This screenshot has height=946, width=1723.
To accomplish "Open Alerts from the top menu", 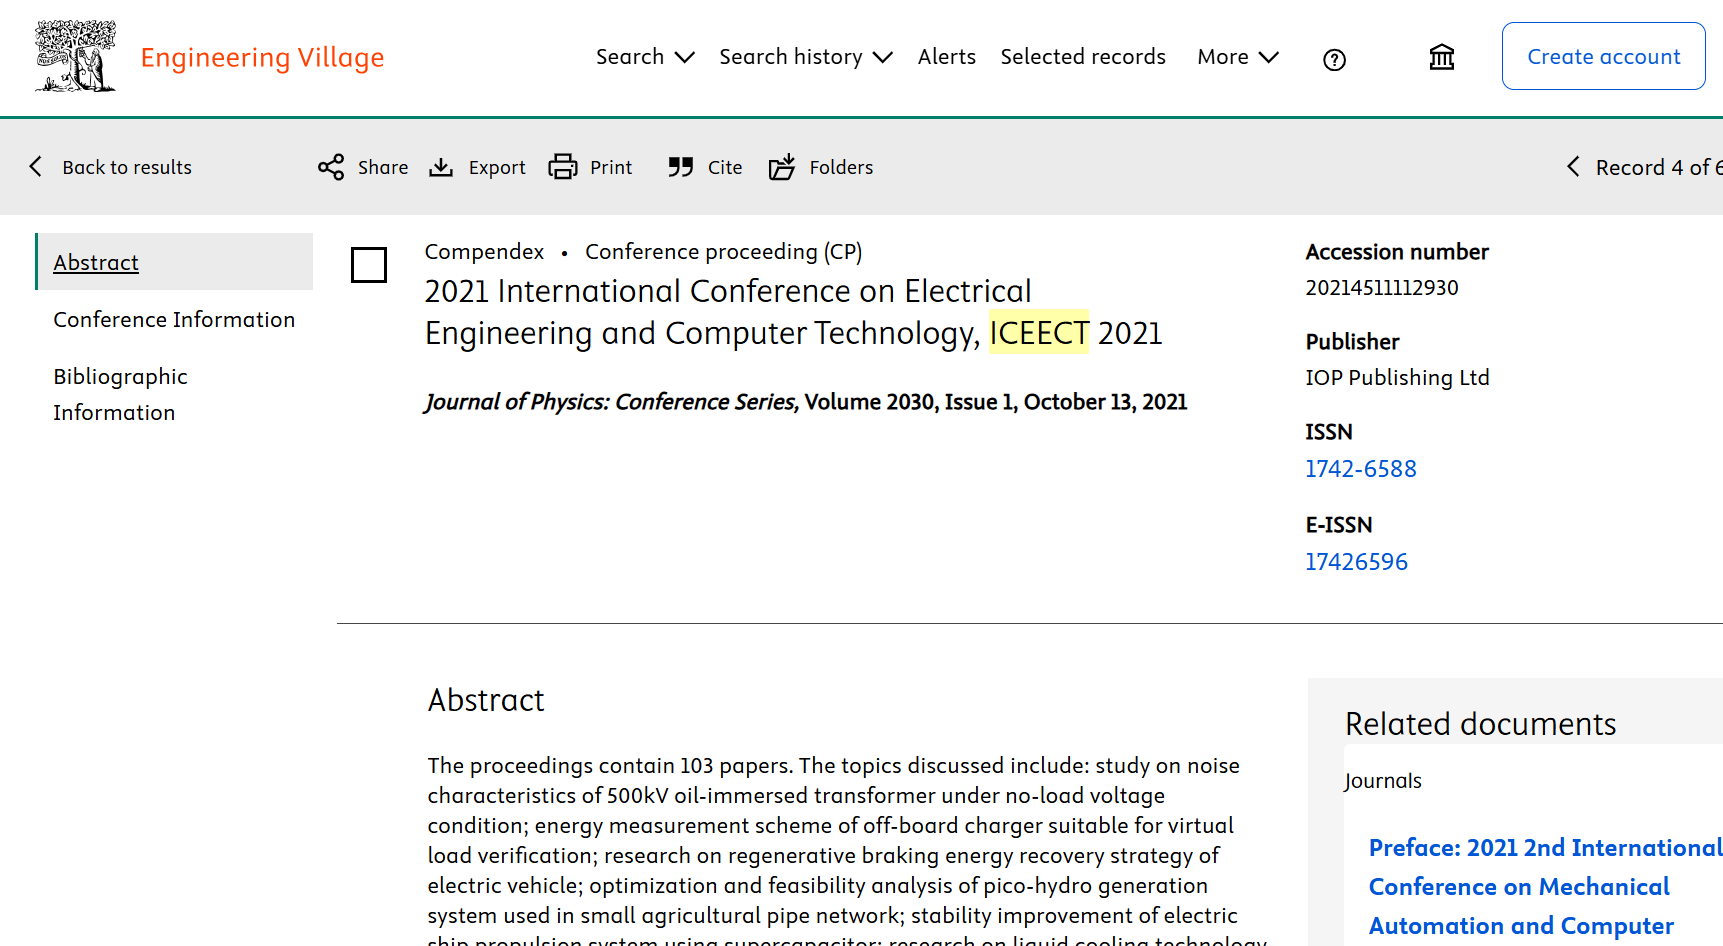I will (x=946, y=57).
